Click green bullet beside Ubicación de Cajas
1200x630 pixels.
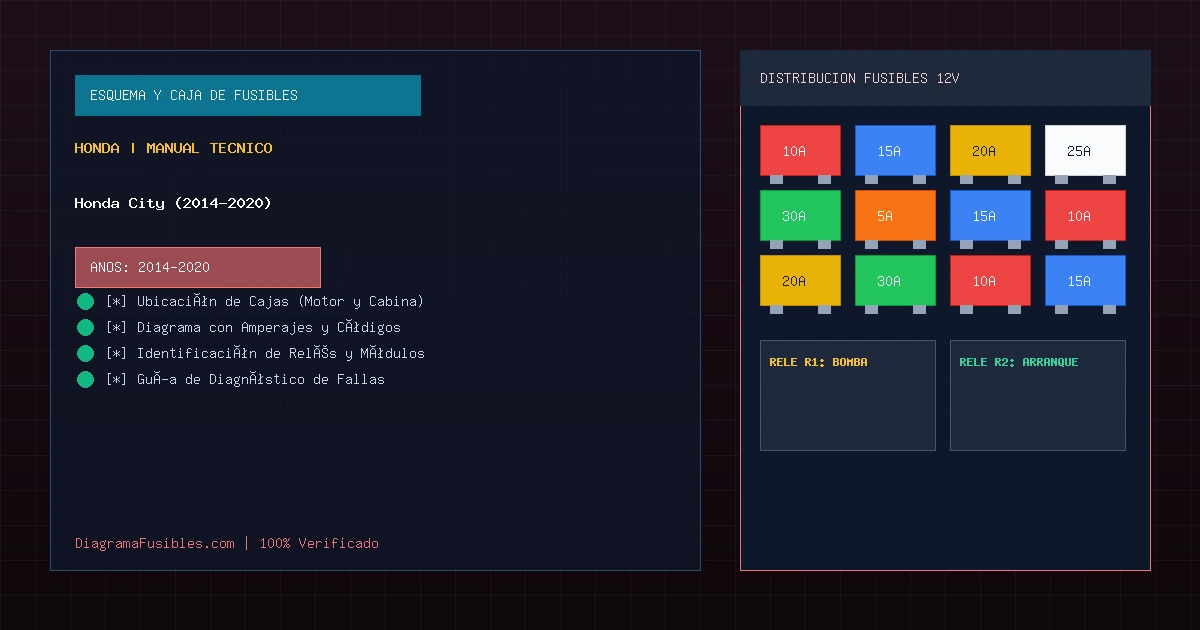point(85,301)
